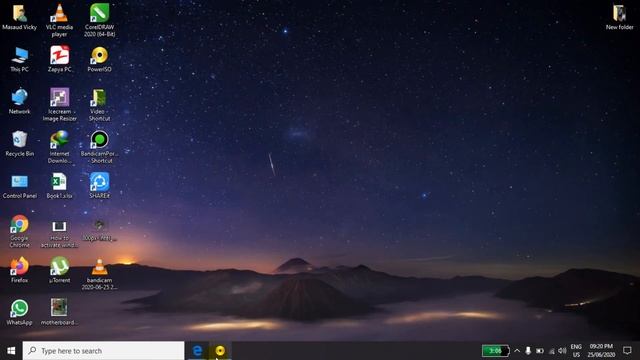Select the Google Chrome shortcut
The width and height of the screenshot is (640, 360).
(x=19, y=231)
